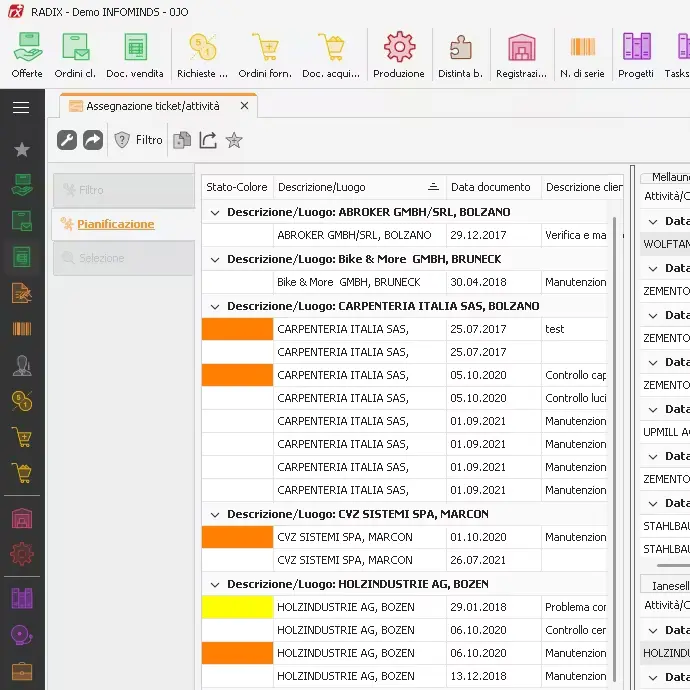Select the WOLFTAN row in right panel
This screenshot has width=690, height=690.
point(665,244)
